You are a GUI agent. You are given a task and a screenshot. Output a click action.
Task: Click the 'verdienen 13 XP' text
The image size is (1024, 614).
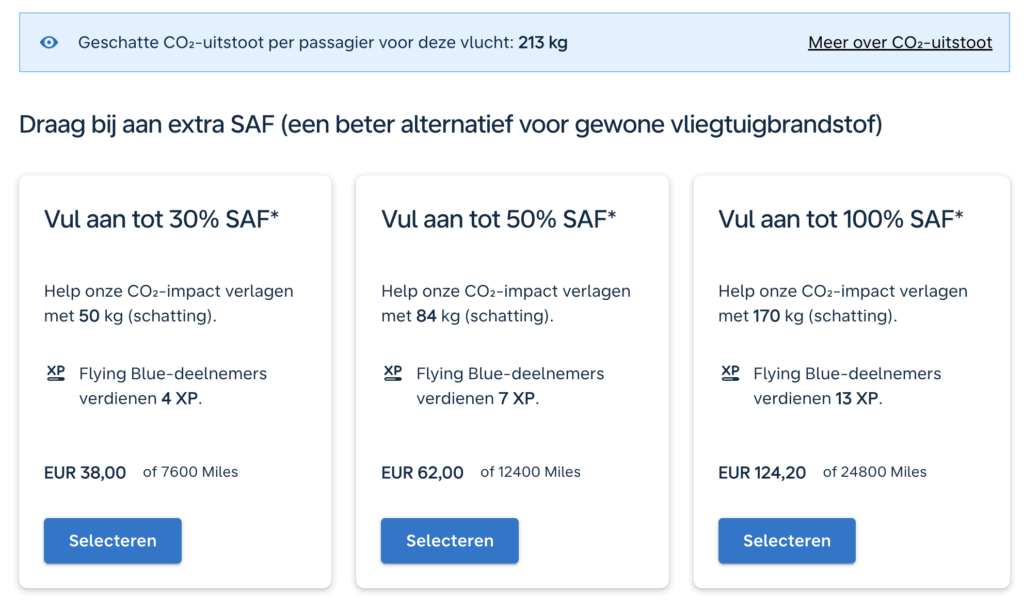click(817, 398)
